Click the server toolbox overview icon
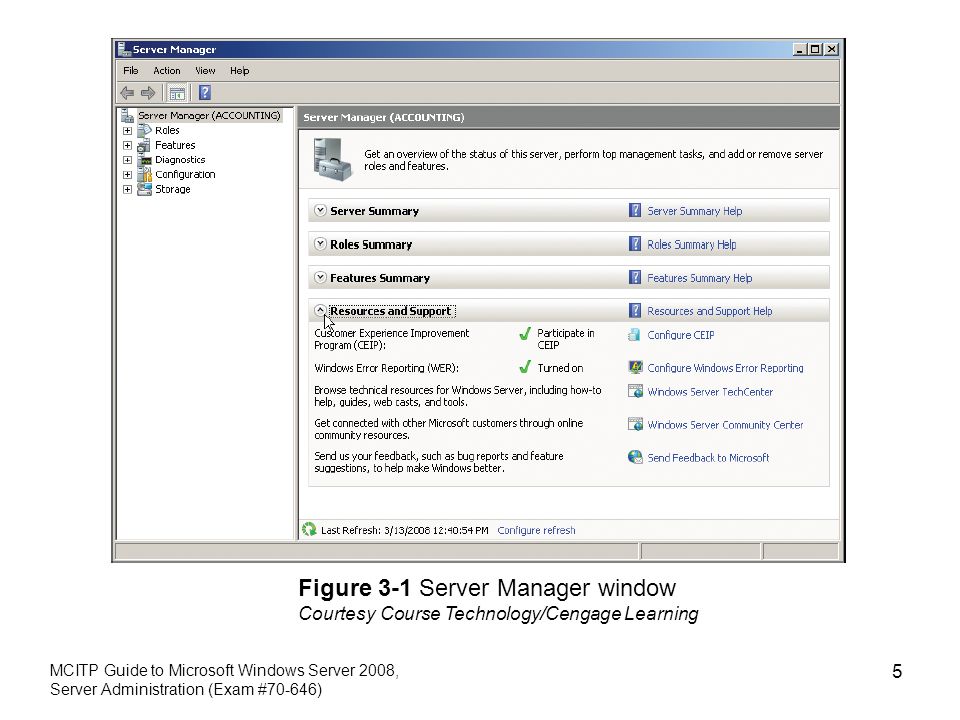 tap(332, 159)
